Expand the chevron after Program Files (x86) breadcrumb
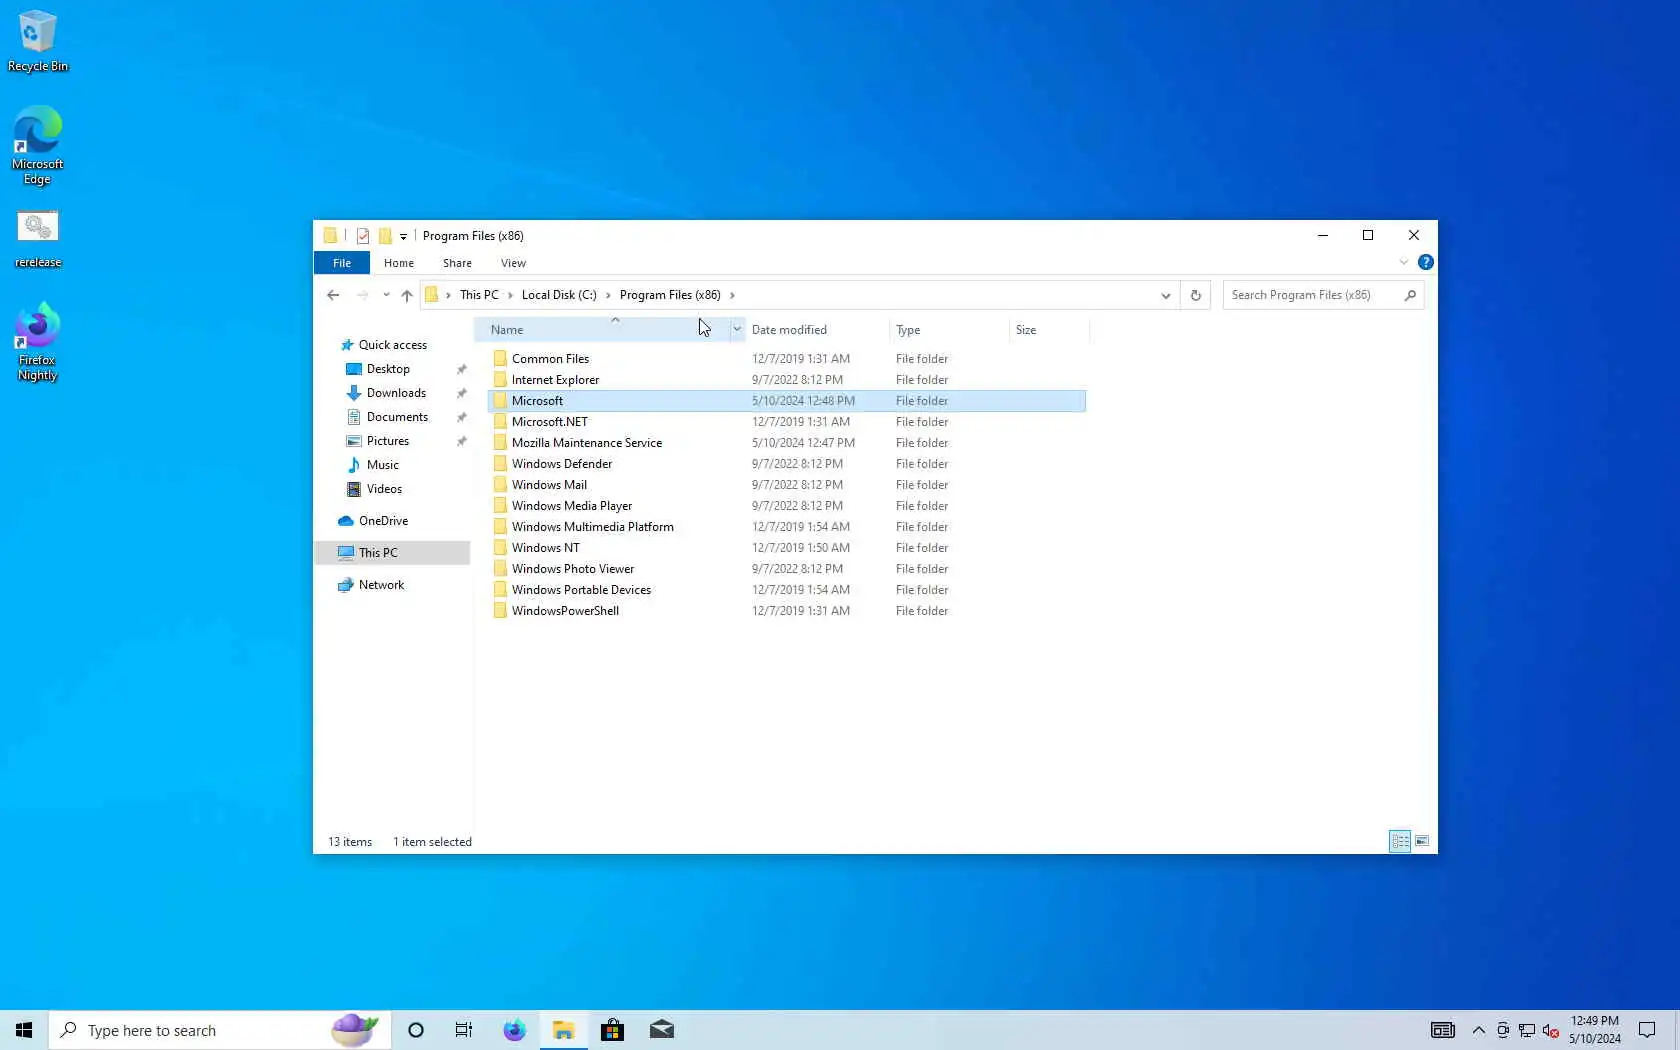This screenshot has width=1680, height=1050. pos(732,295)
